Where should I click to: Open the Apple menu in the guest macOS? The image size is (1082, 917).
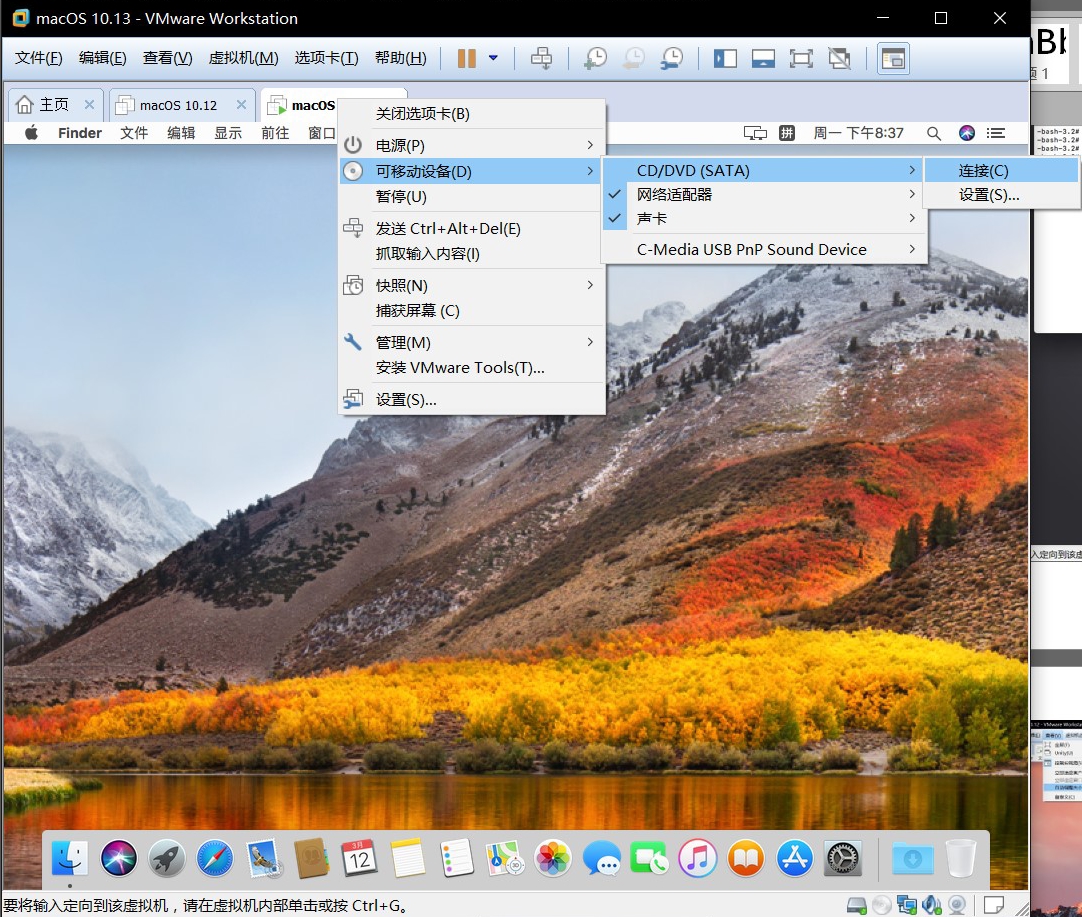31,132
